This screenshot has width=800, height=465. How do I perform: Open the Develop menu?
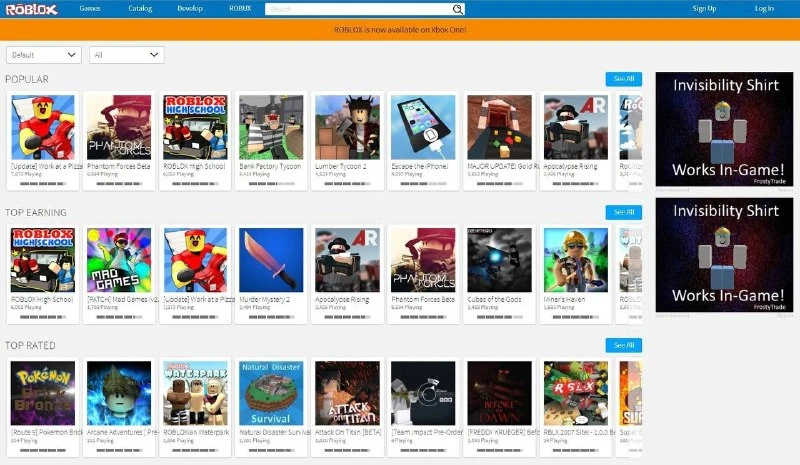tap(190, 8)
